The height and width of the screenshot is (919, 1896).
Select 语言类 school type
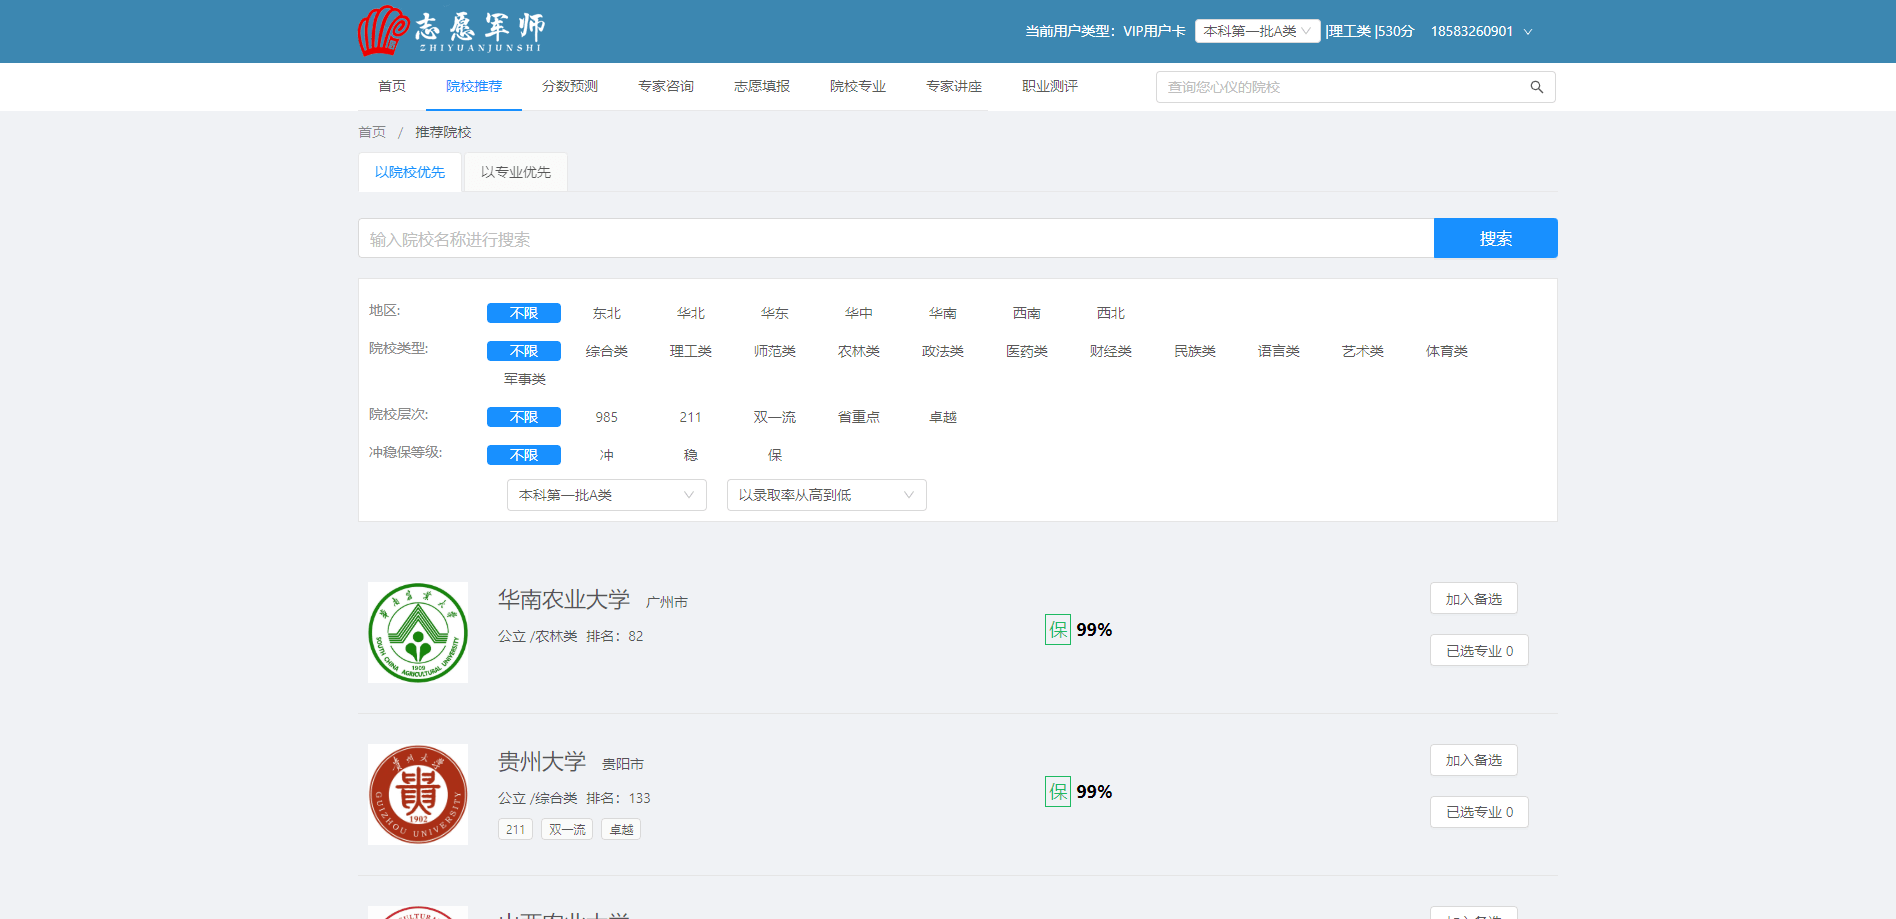coord(1279,351)
